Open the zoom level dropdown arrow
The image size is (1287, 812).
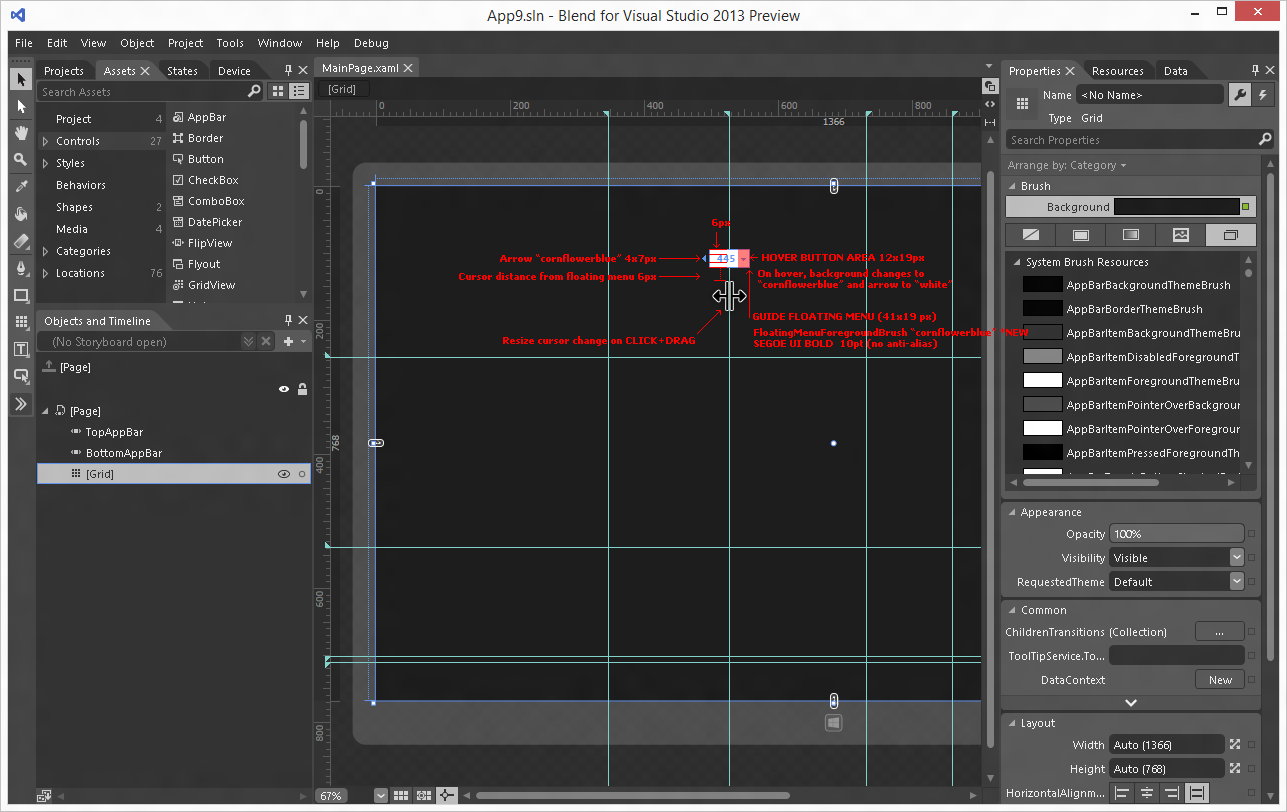click(x=380, y=796)
